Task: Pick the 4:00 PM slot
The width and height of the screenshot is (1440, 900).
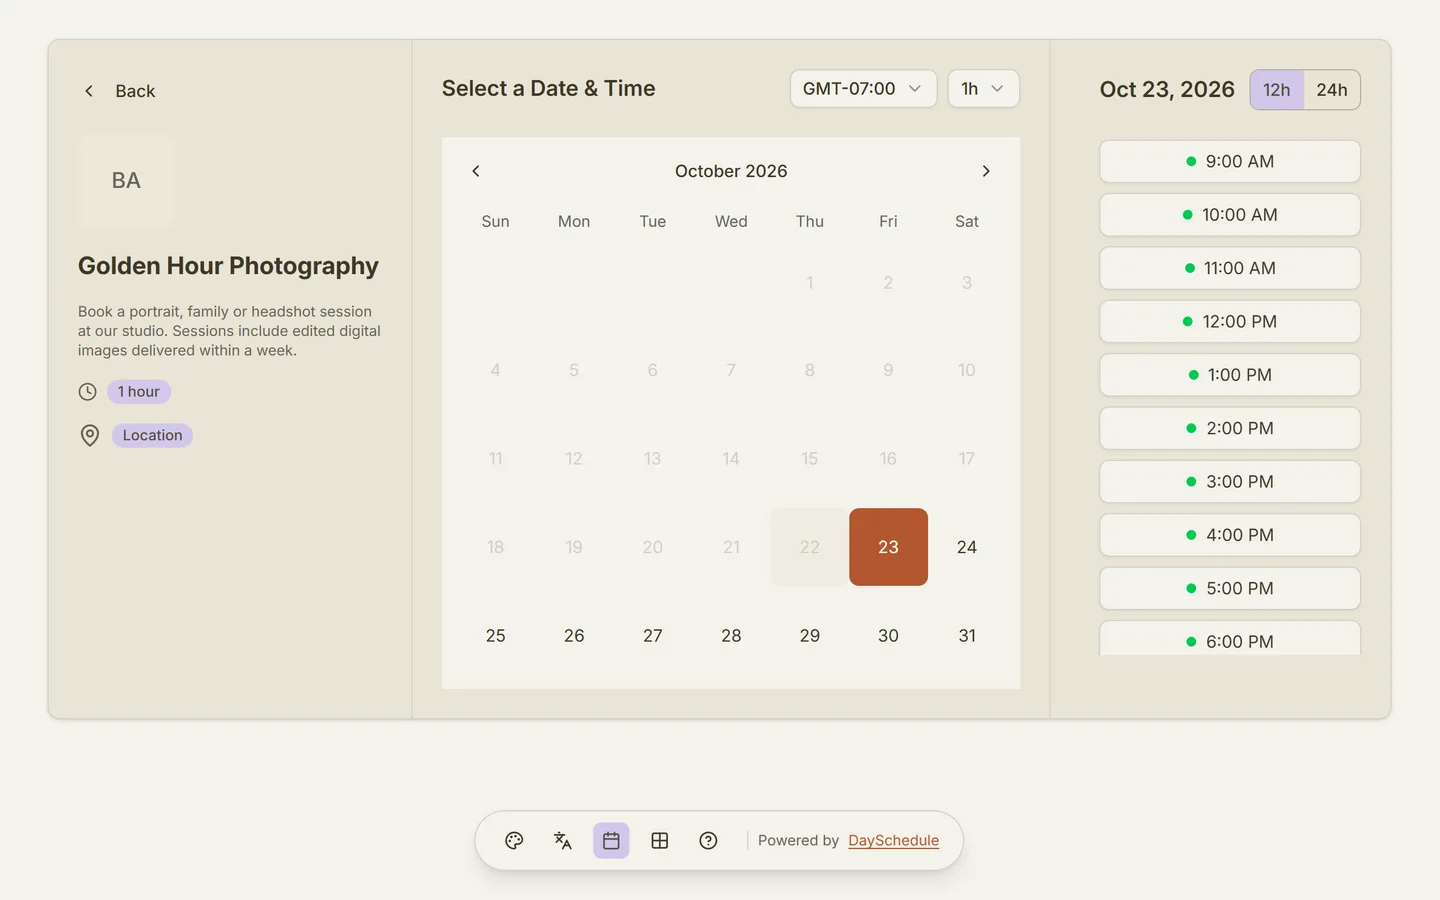Action: [x=1230, y=535]
